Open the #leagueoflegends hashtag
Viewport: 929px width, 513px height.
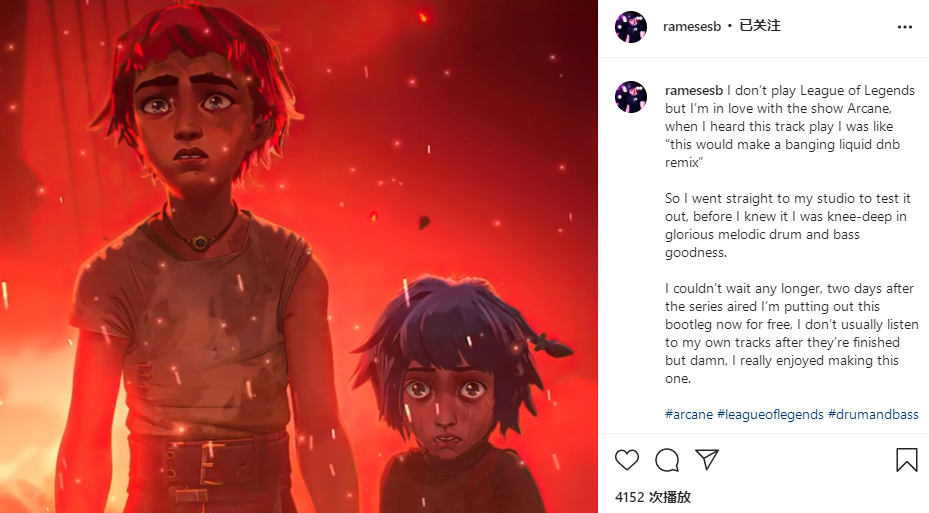click(770, 414)
